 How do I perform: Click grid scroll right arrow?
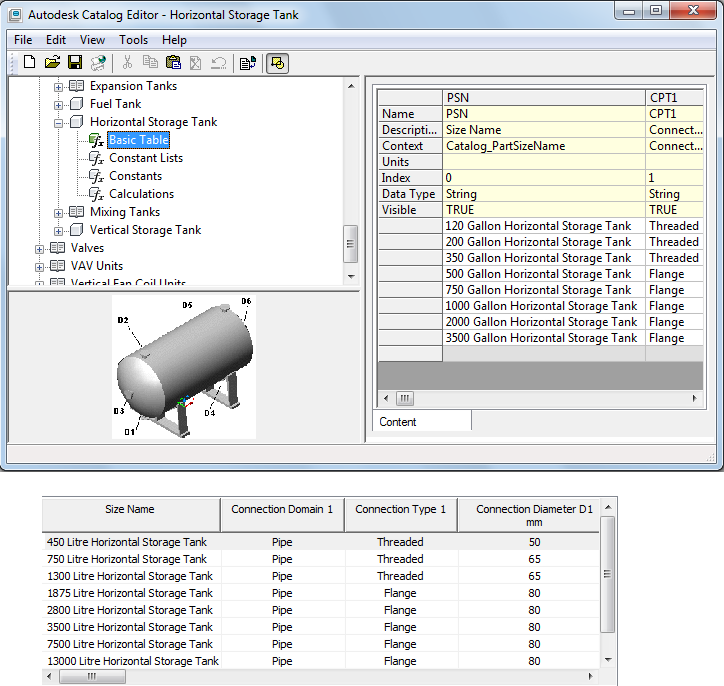[694, 398]
